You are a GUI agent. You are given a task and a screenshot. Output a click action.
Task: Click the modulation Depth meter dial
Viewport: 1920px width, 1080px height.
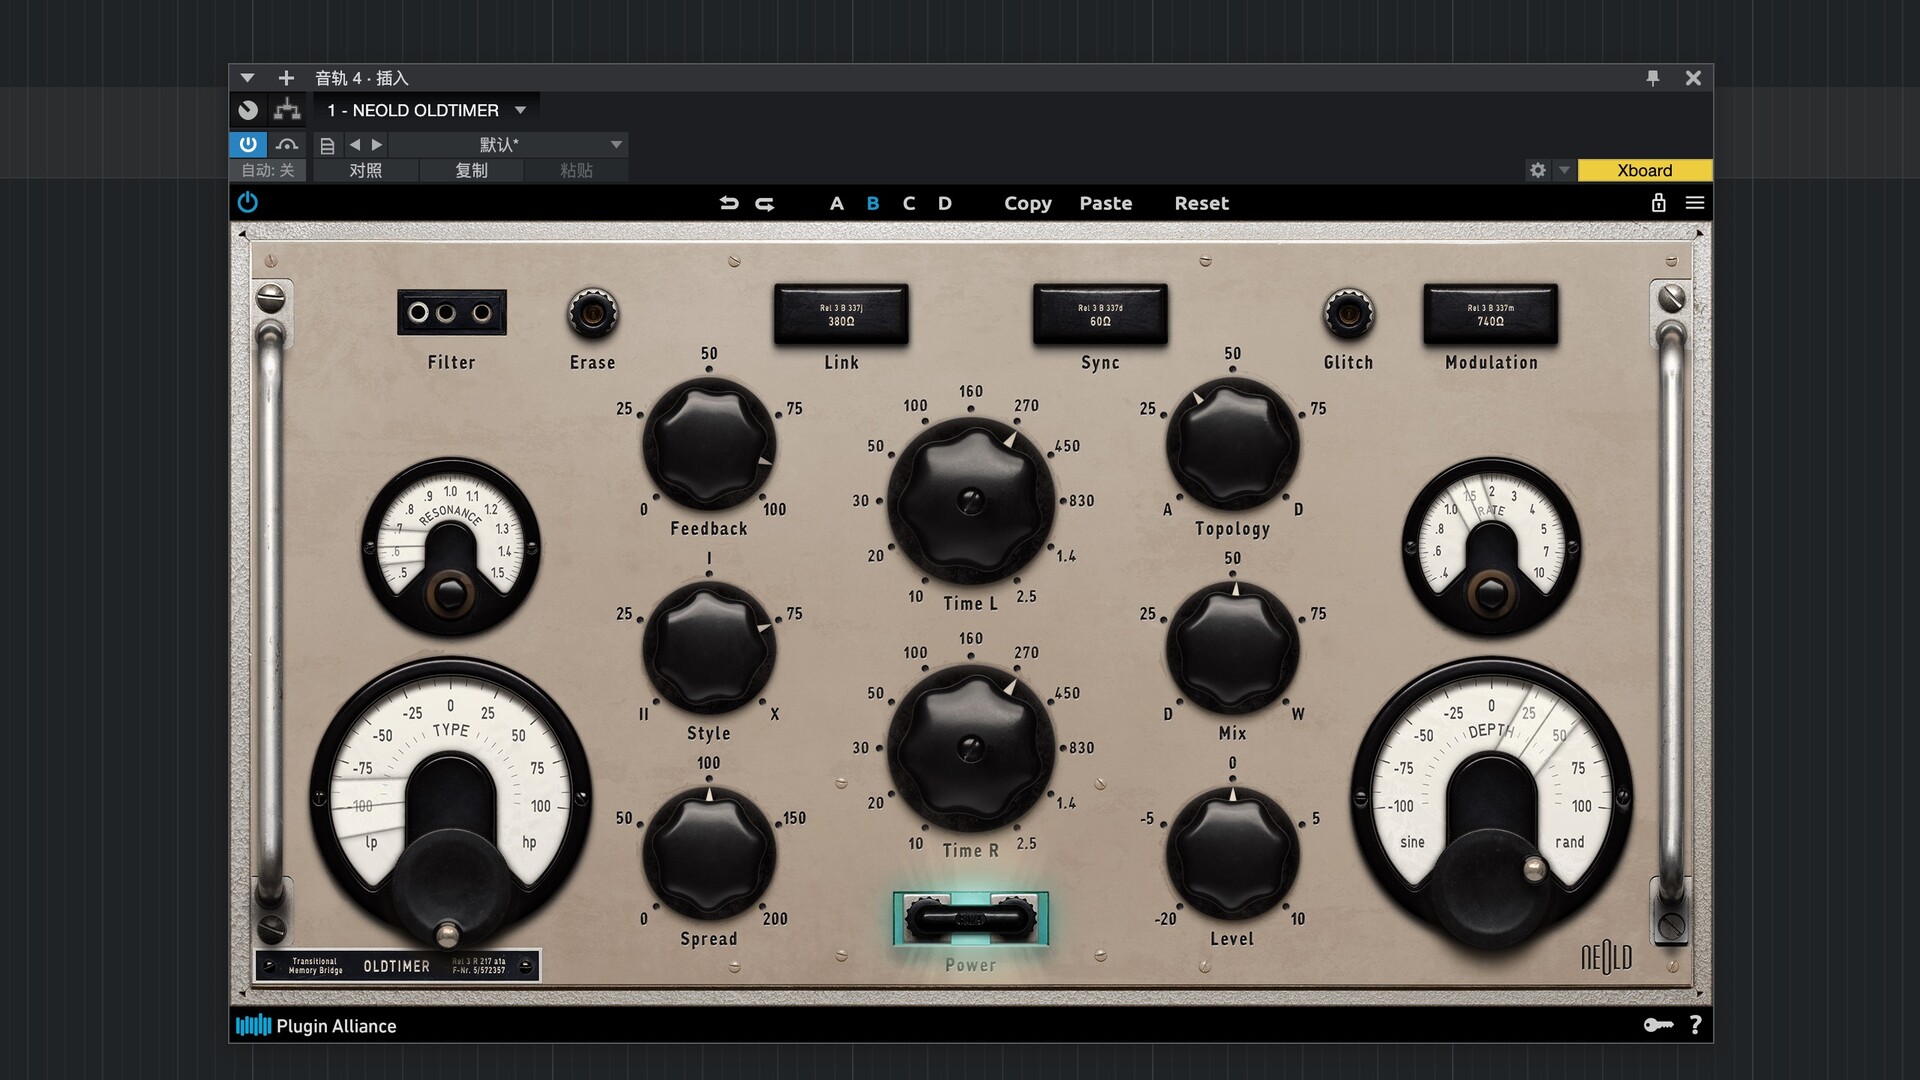(x=1491, y=800)
